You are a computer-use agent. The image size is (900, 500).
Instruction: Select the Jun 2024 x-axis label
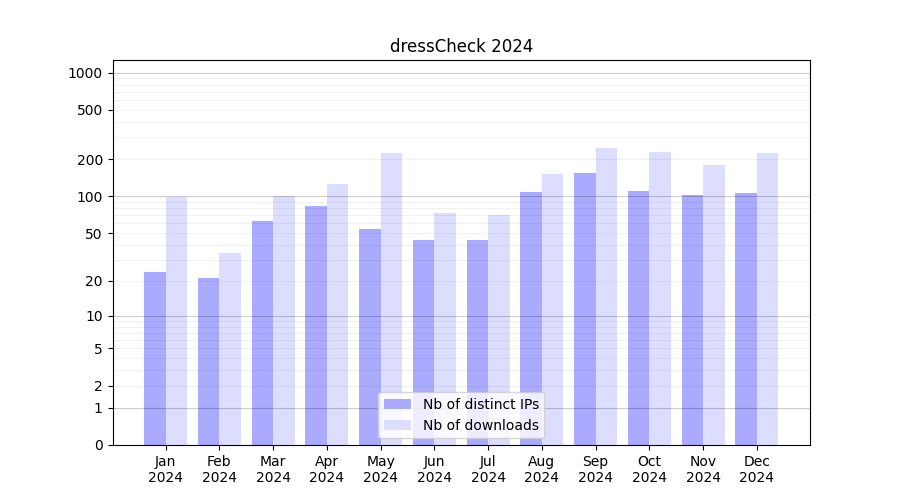[x=434, y=469]
